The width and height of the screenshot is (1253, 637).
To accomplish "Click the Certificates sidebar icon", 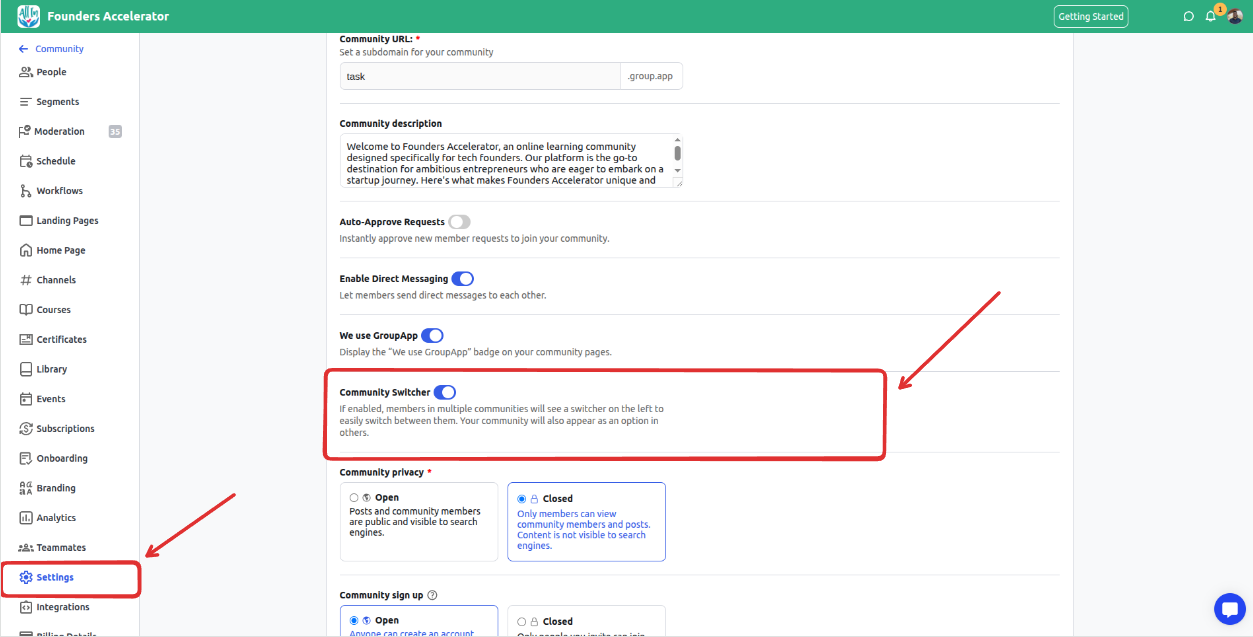I will pyautogui.click(x=26, y=340).
